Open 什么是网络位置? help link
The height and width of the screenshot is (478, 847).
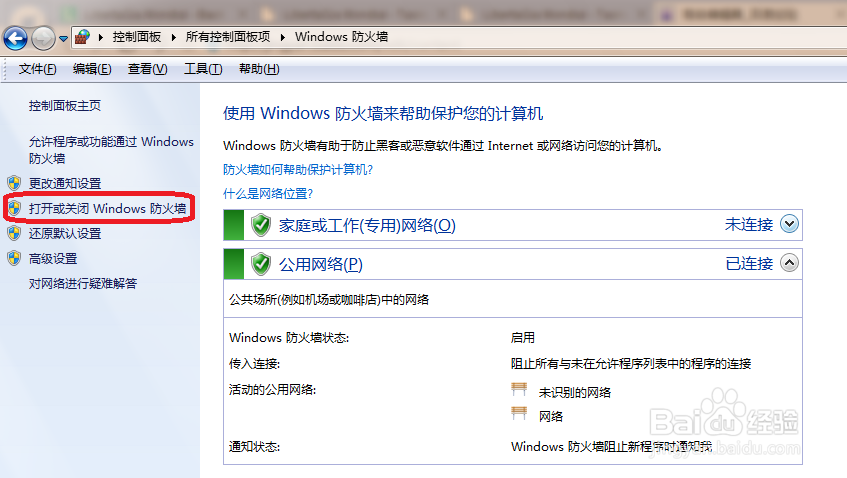[x=268, y=193]
